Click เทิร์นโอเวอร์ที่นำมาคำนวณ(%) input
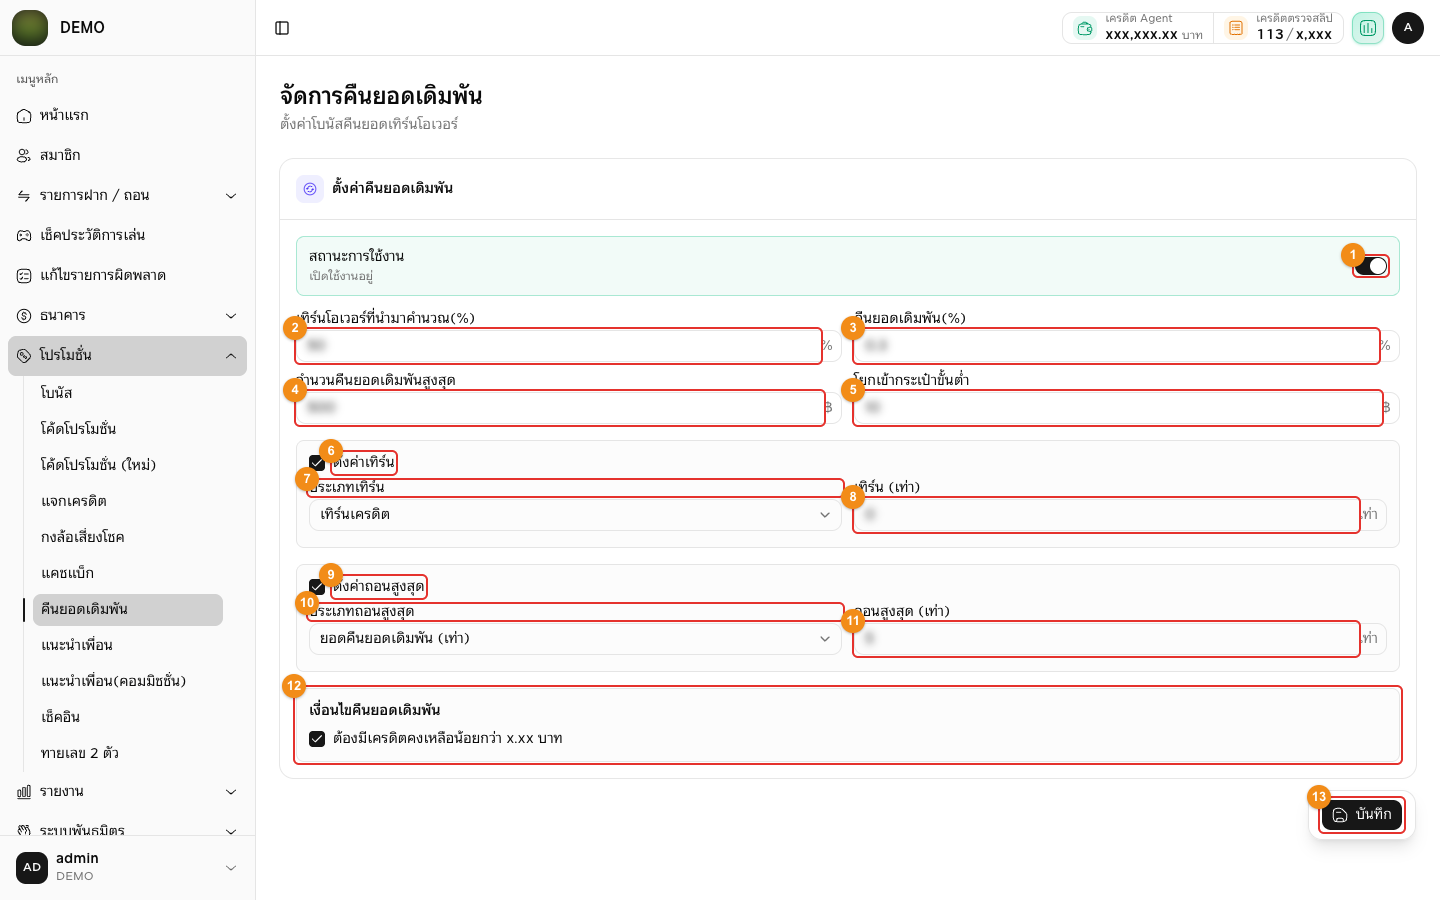This screenshot has width=1440, height=900. [569, 346]
